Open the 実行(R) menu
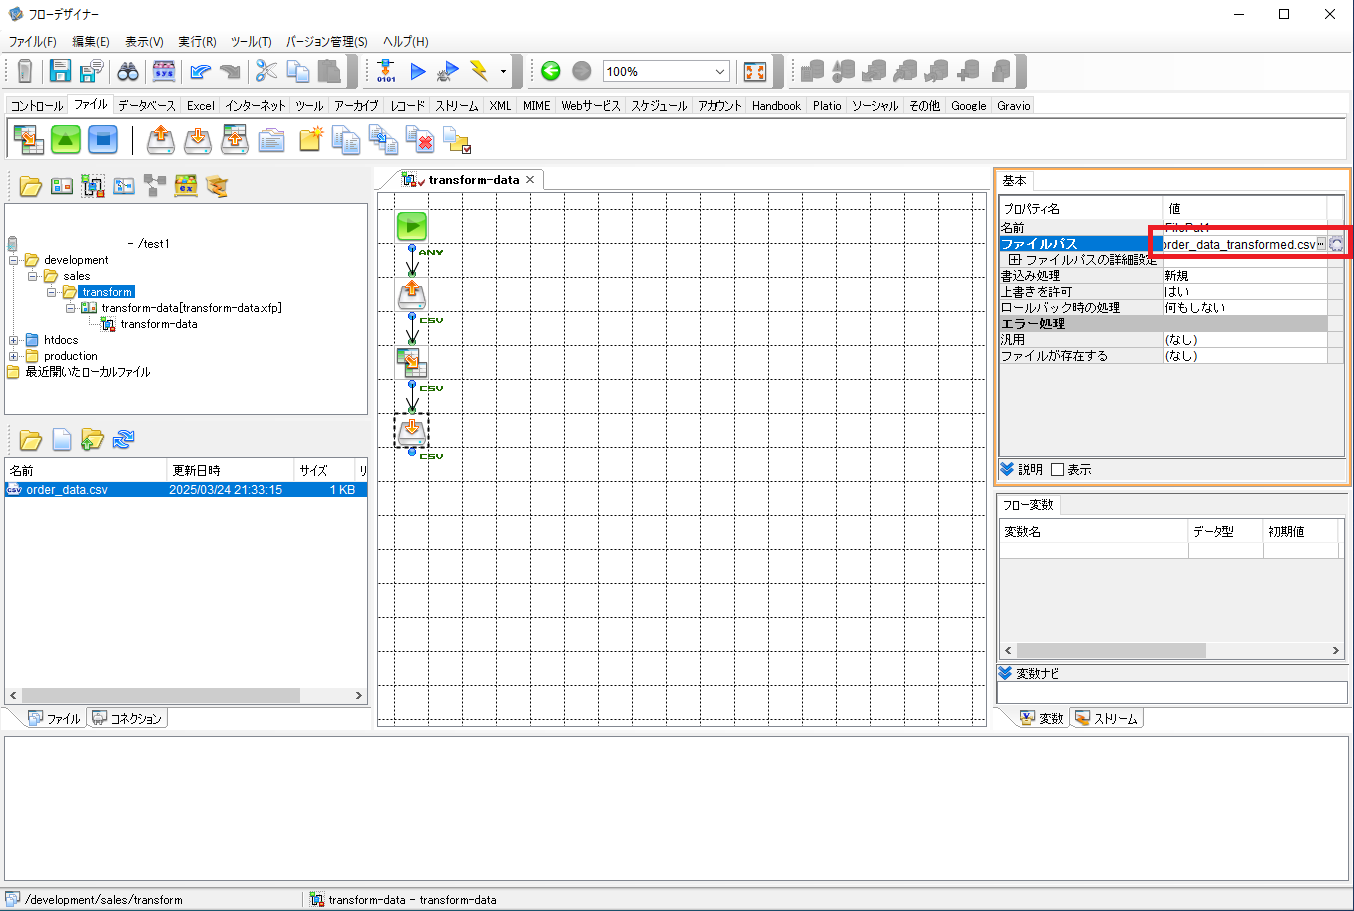 tap(197, 41)
